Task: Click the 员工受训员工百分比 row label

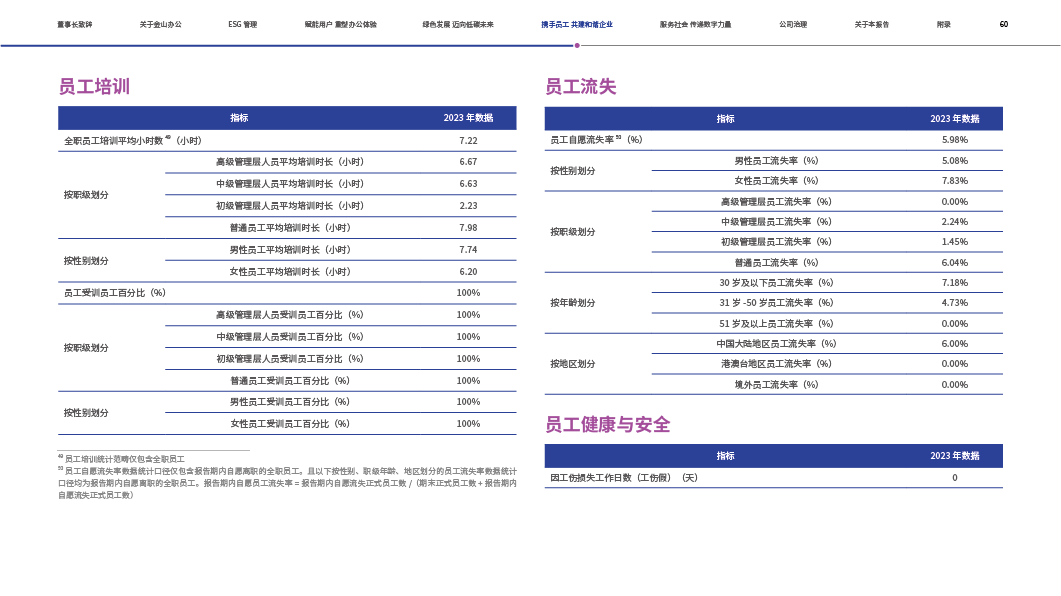Action: (115, 293)
